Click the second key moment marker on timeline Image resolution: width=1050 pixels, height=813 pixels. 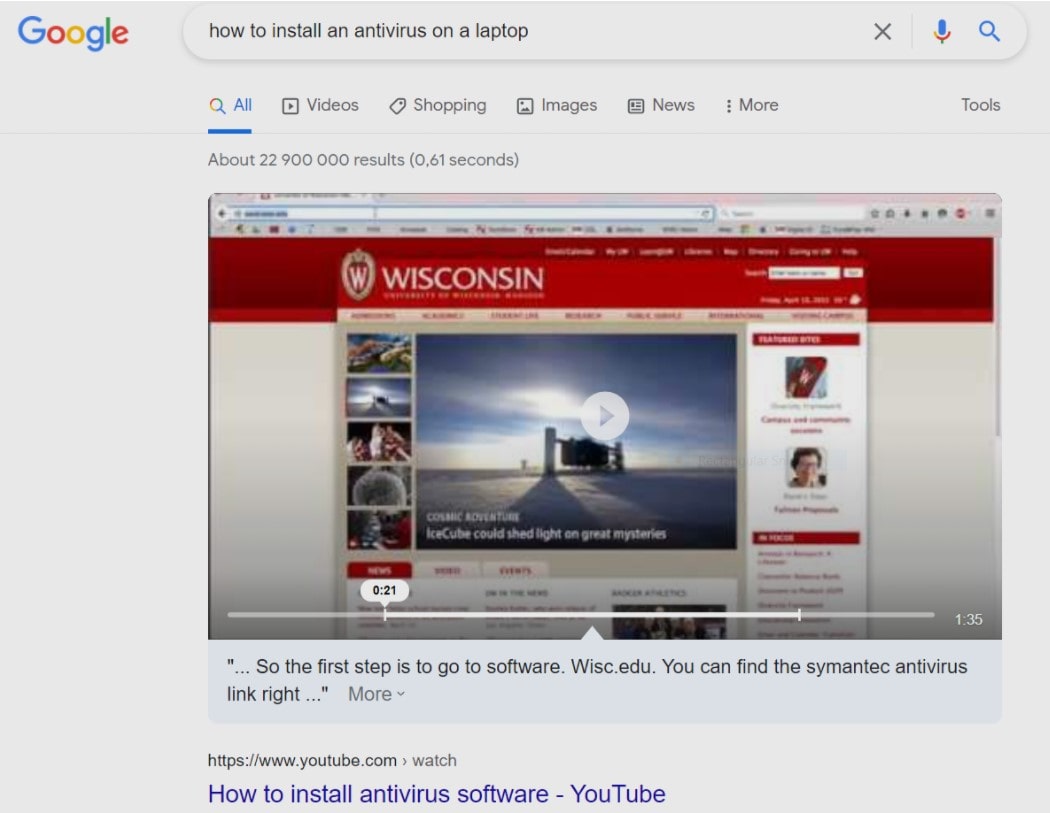(799, 614)
